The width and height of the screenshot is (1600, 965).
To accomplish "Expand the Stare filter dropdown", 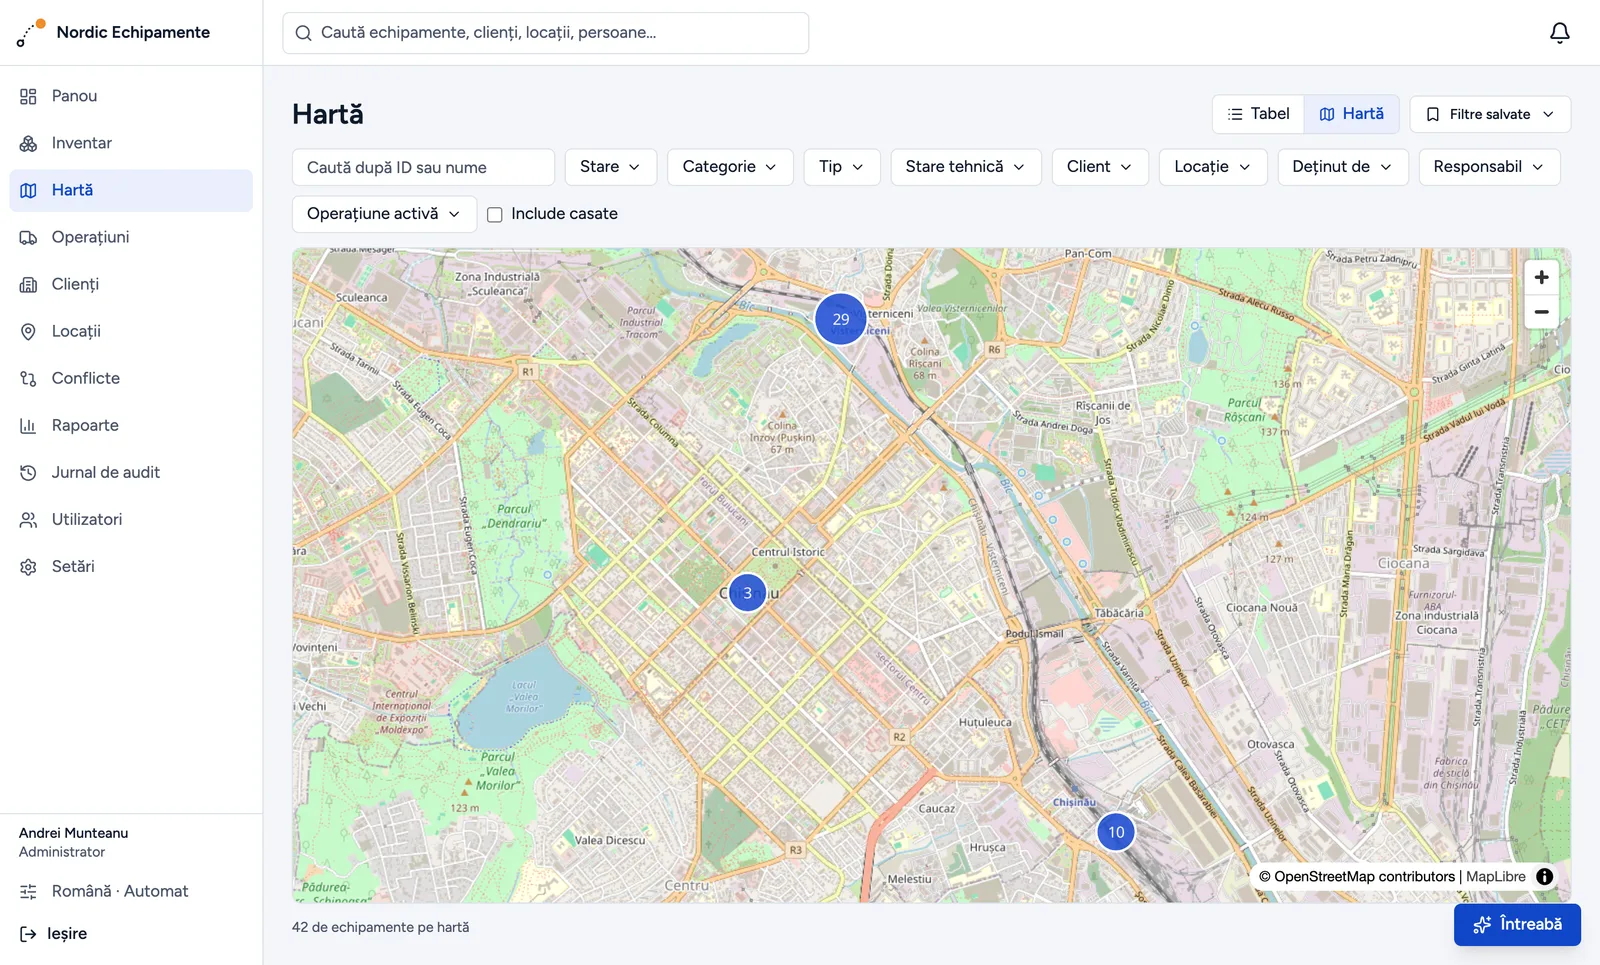I will (x=610, y=167).
